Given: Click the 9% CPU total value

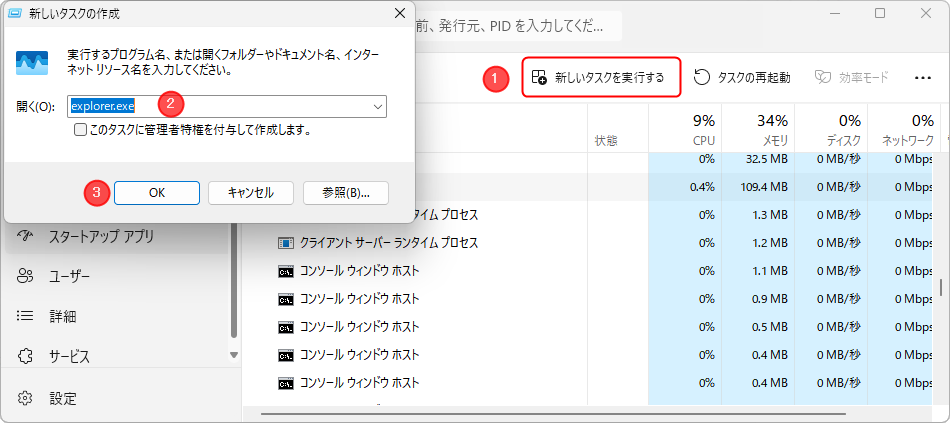Looking at the screenshot, I should [x=704, y=119].
